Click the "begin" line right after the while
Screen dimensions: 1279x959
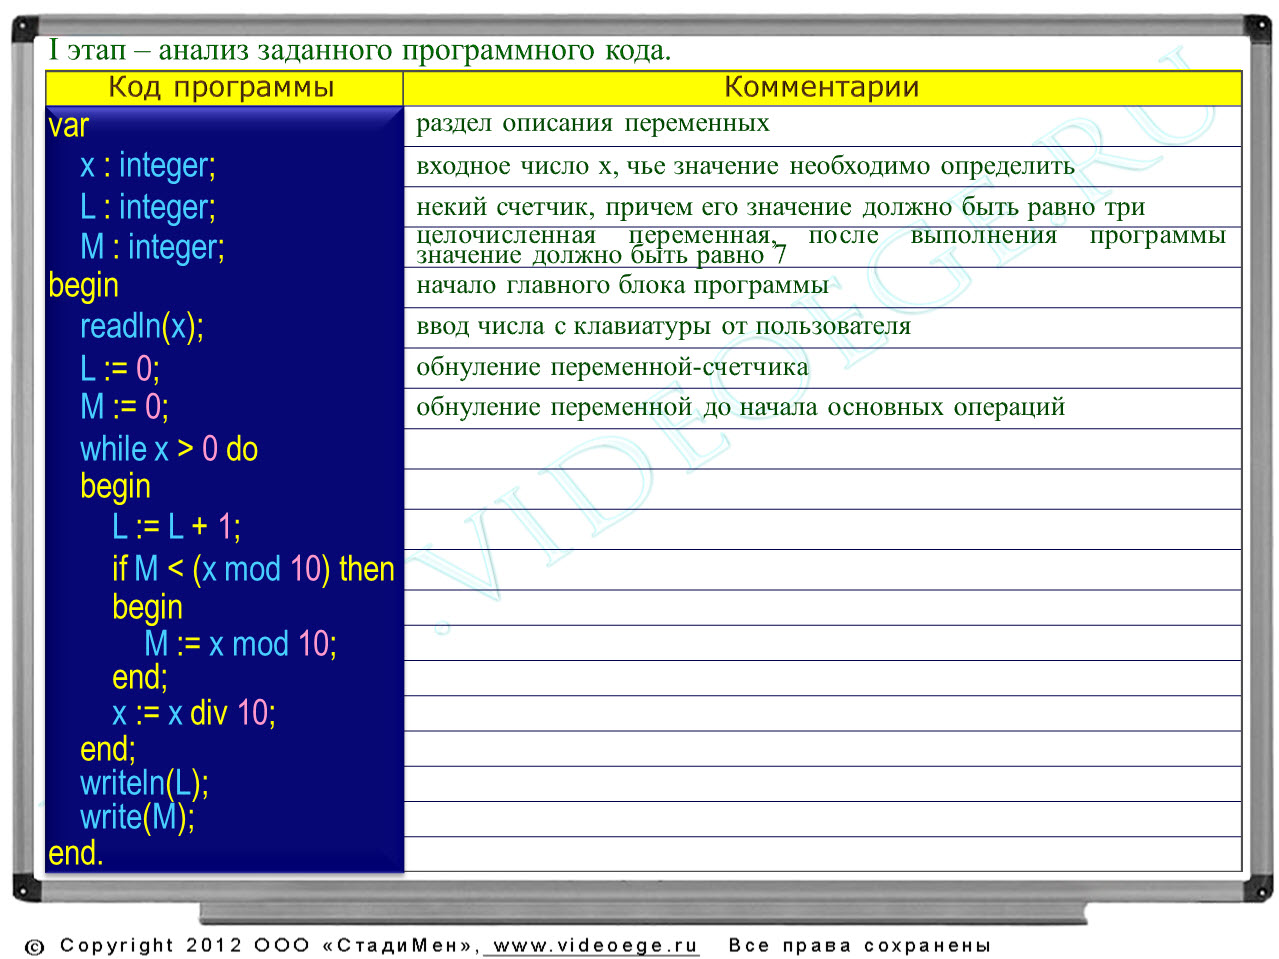point(115,487)
